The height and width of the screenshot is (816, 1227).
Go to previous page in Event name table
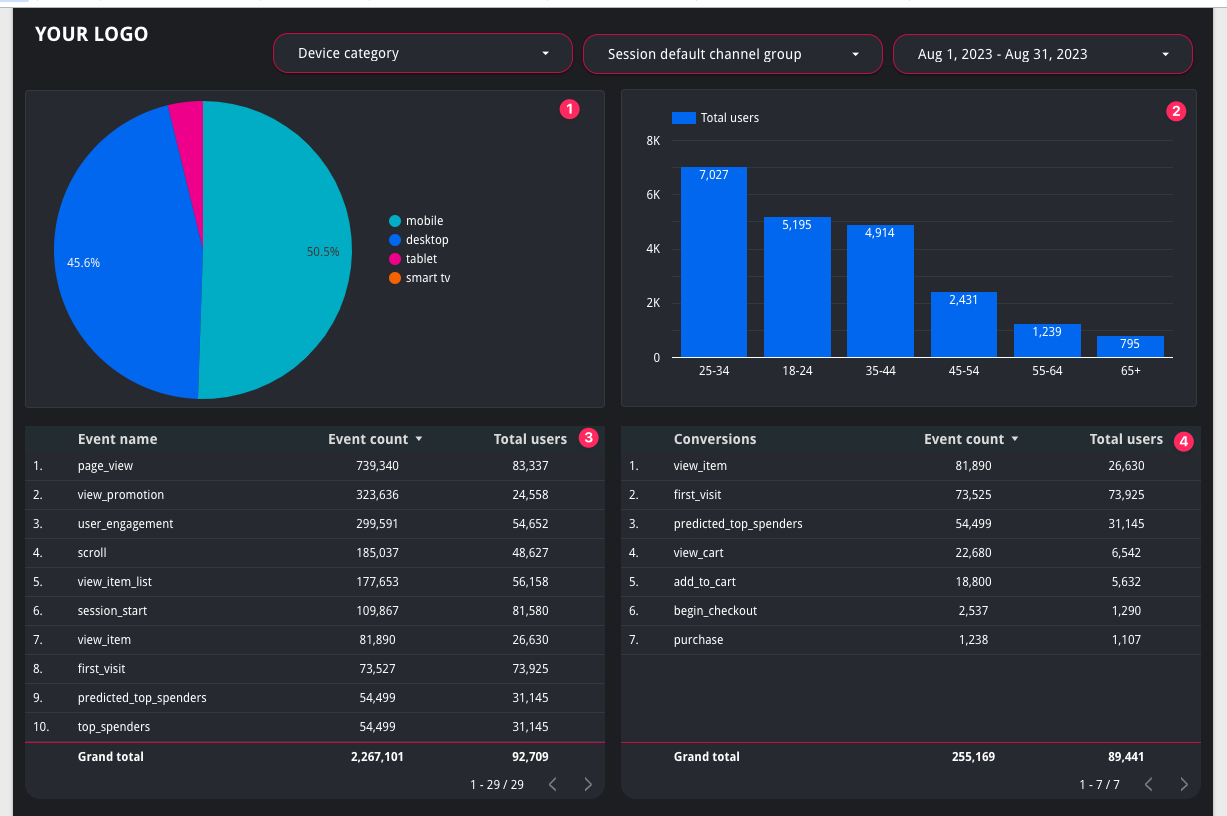(552, 784)
